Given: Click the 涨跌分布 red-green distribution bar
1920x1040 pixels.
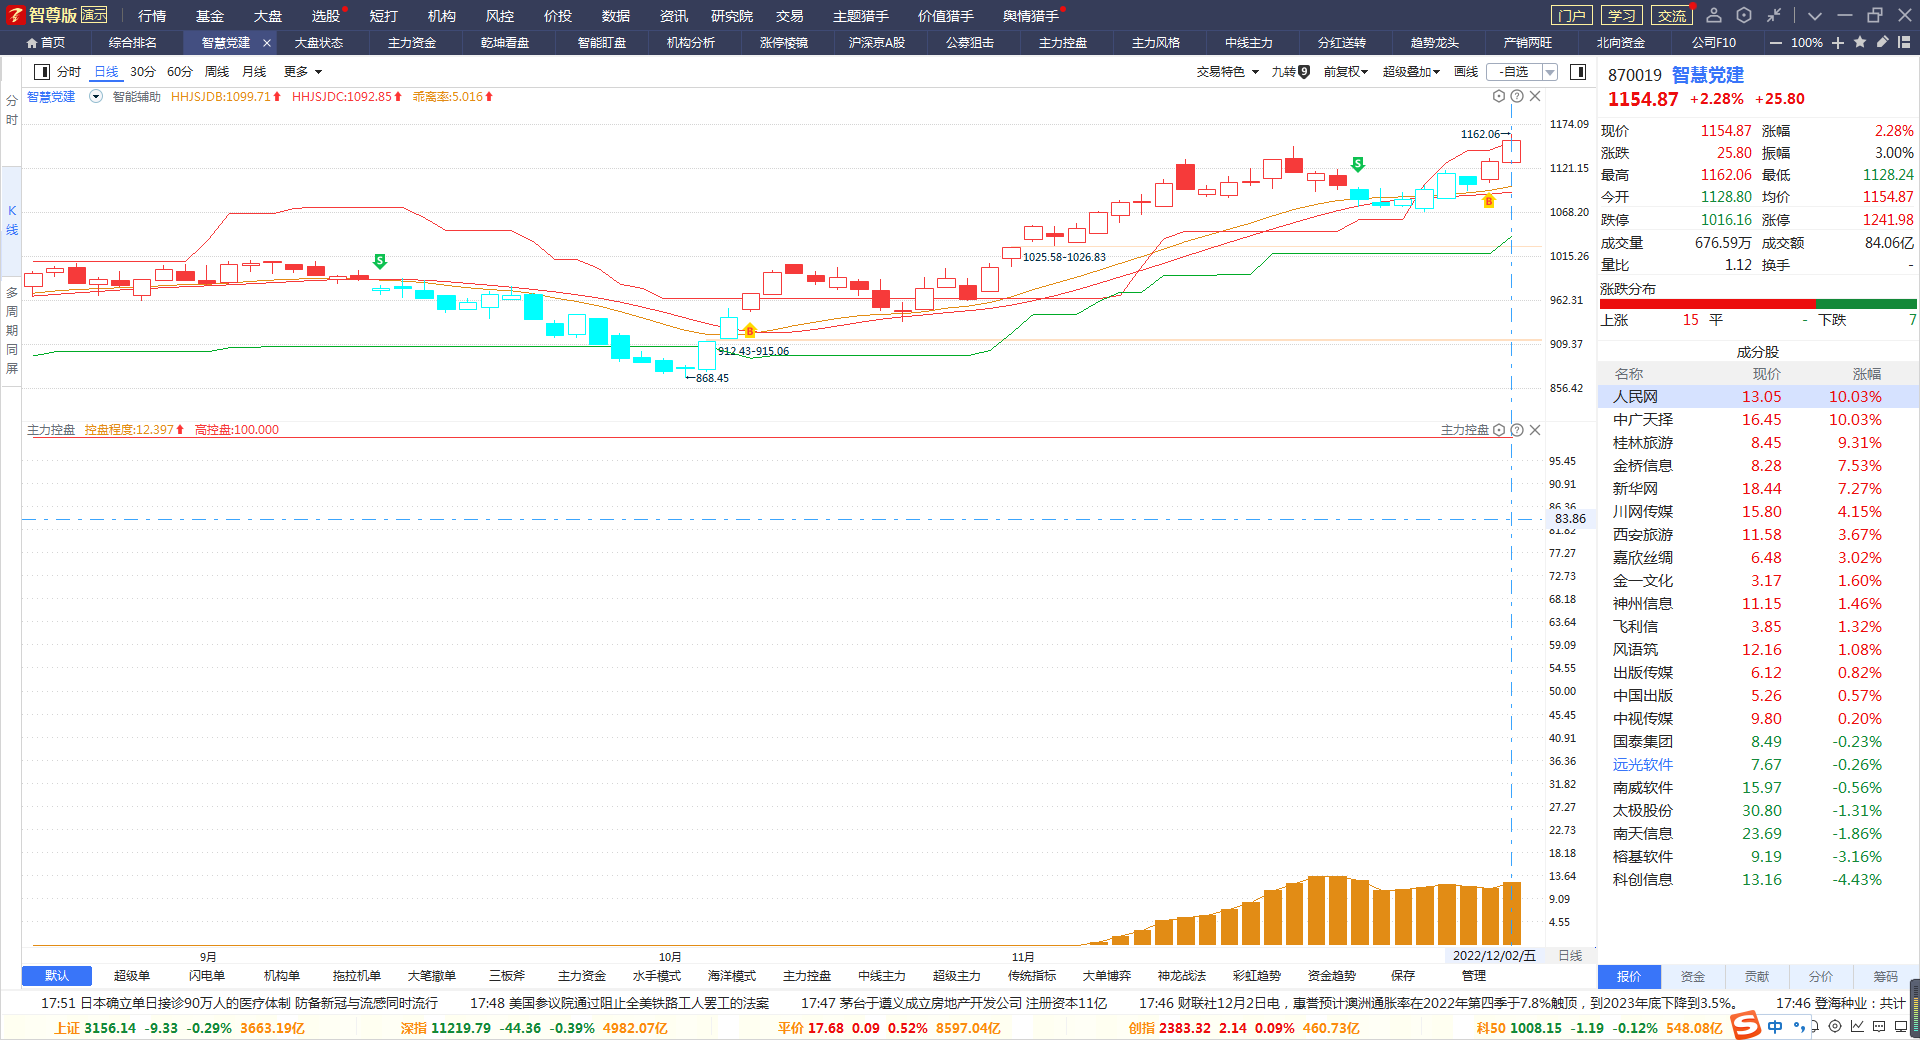Looking at the screenshot, I should (x=1758, y=304).
